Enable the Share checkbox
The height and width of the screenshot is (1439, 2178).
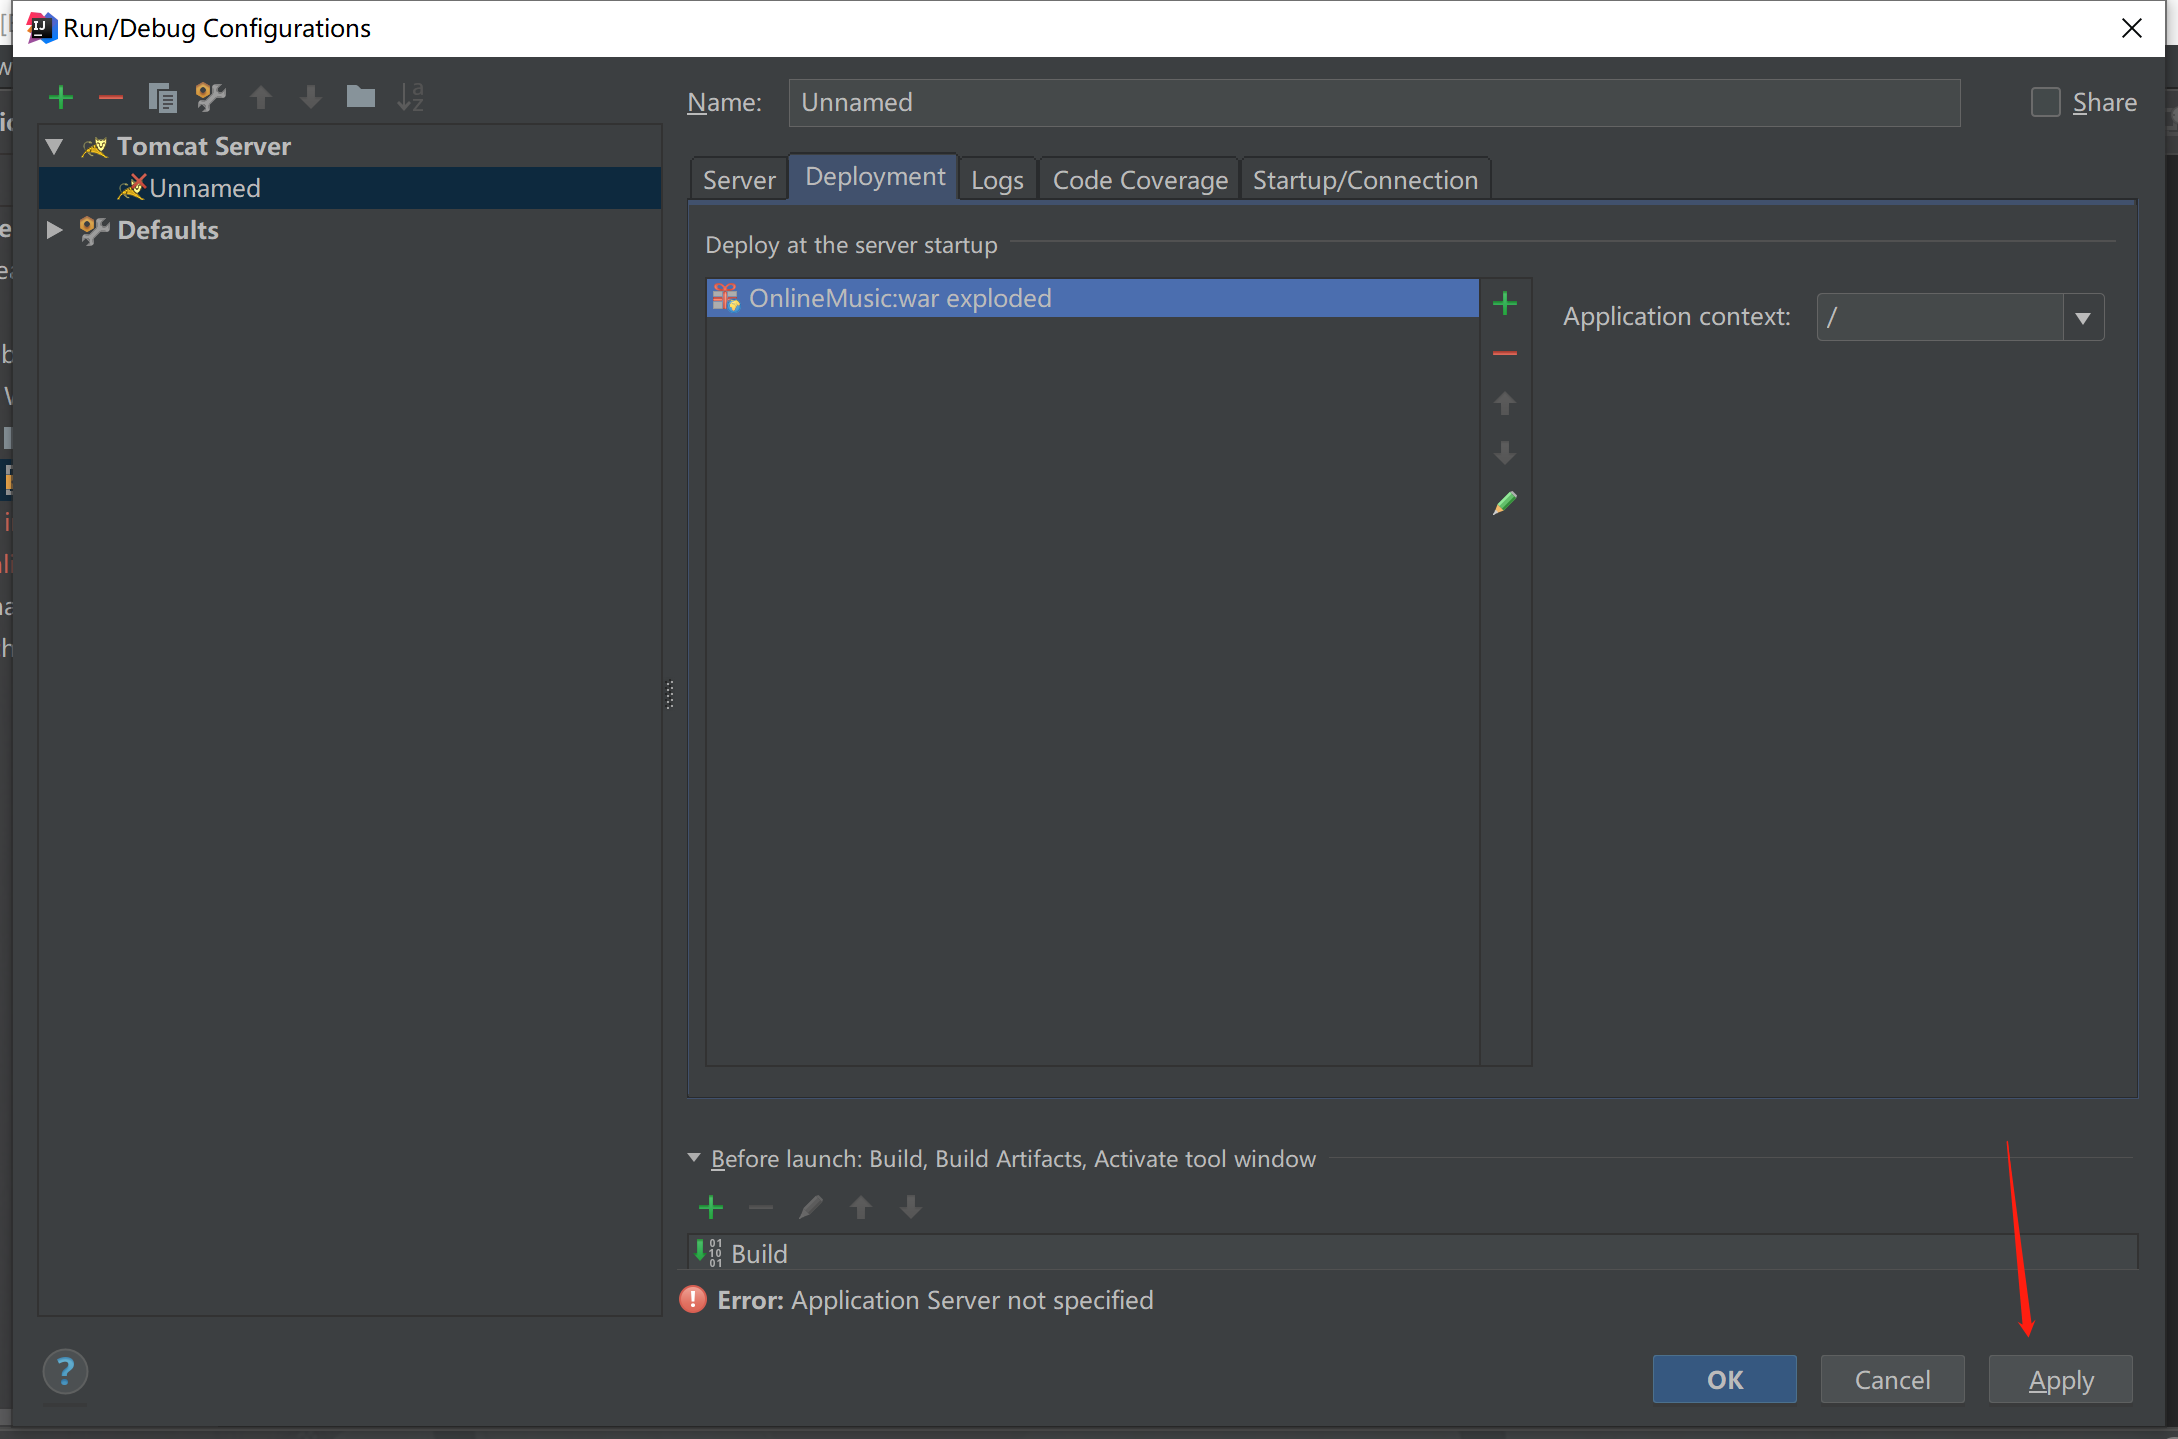(x=2045, y=102)
